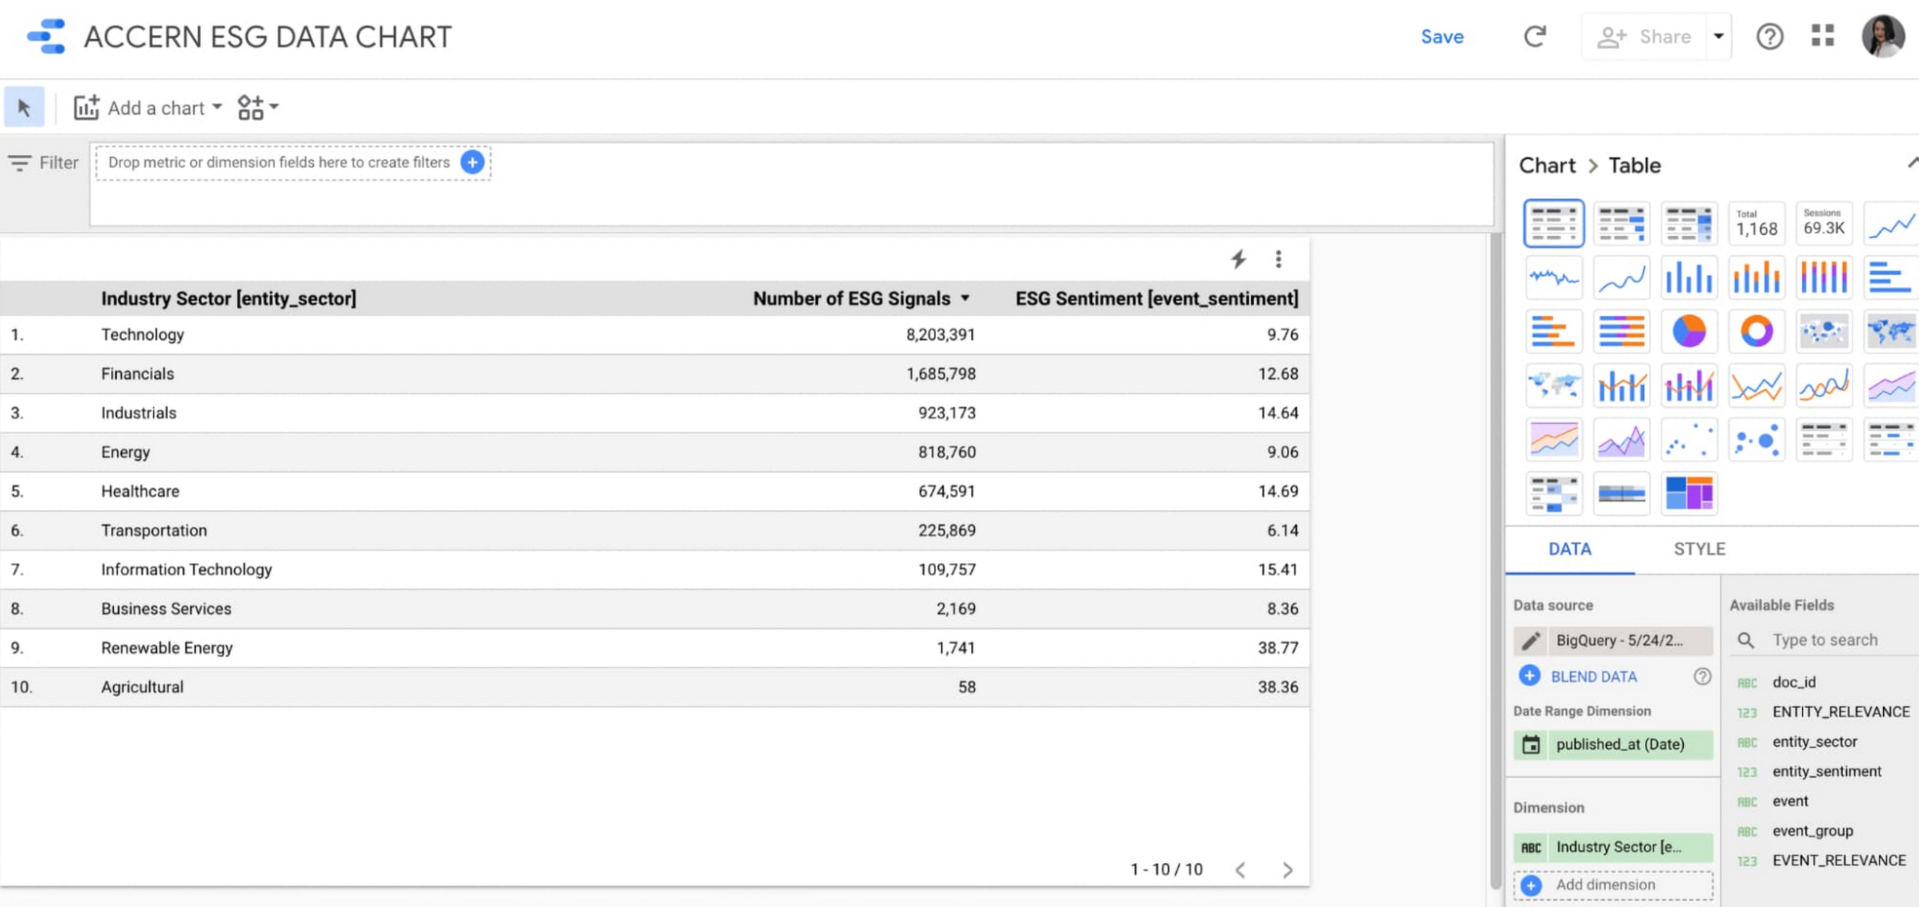Open the Add a chart dropdown

click(x=148, y=107)
